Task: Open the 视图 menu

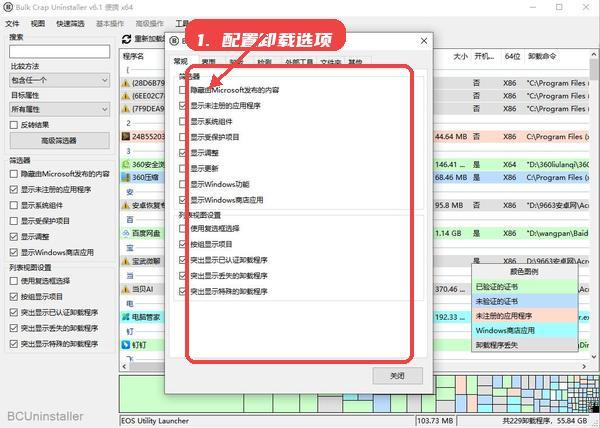Action: tap(38, 24)
